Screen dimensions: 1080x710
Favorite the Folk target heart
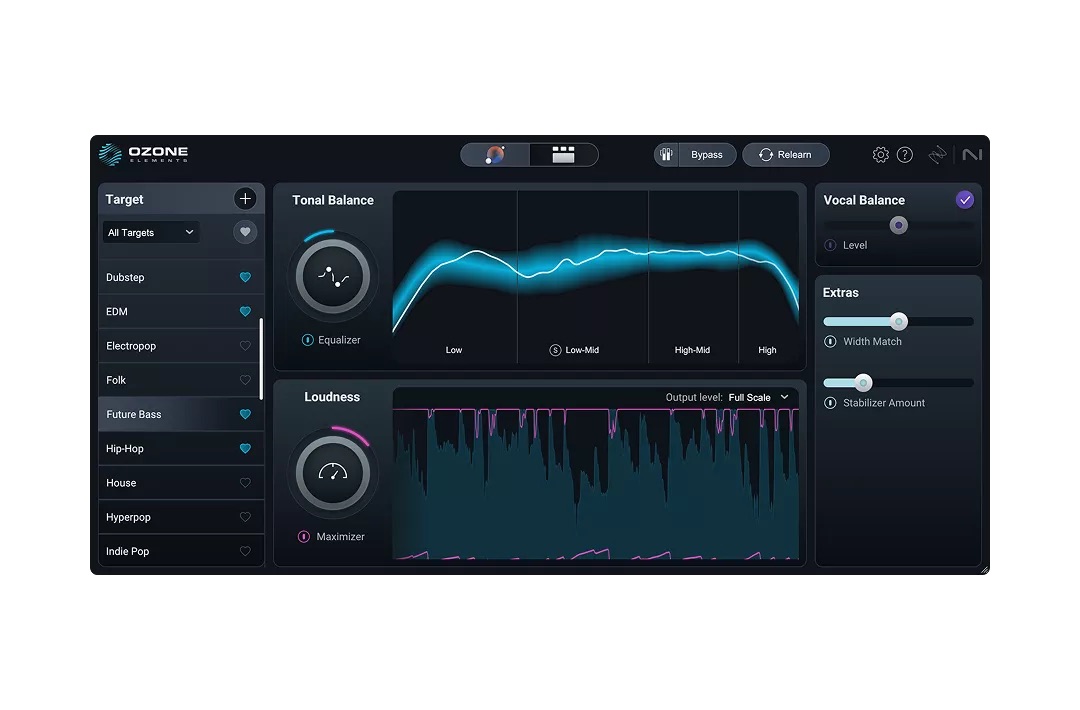(245, 380)
